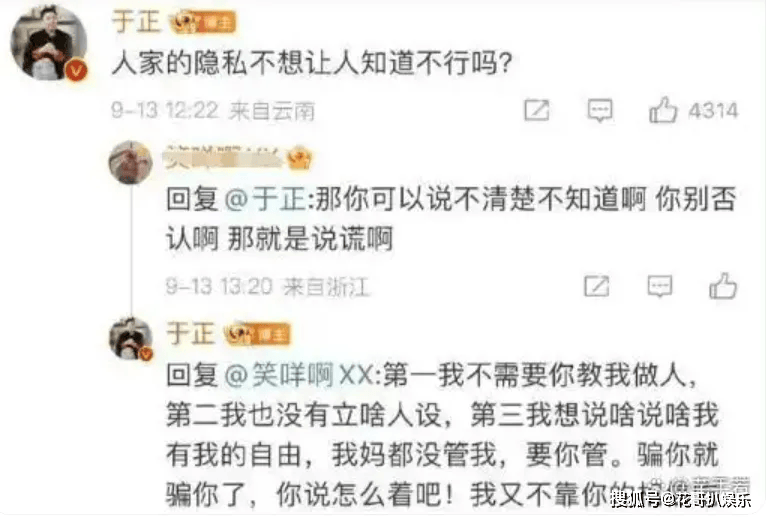
Task: Click the @笑咩啊XX mention in the last reply
Action: click(x=301, y=376)
